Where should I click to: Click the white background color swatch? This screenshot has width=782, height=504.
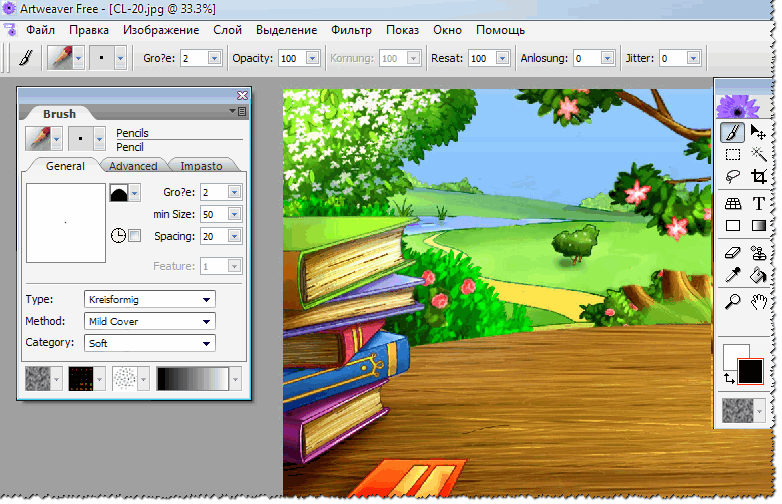tap(731, 351)
